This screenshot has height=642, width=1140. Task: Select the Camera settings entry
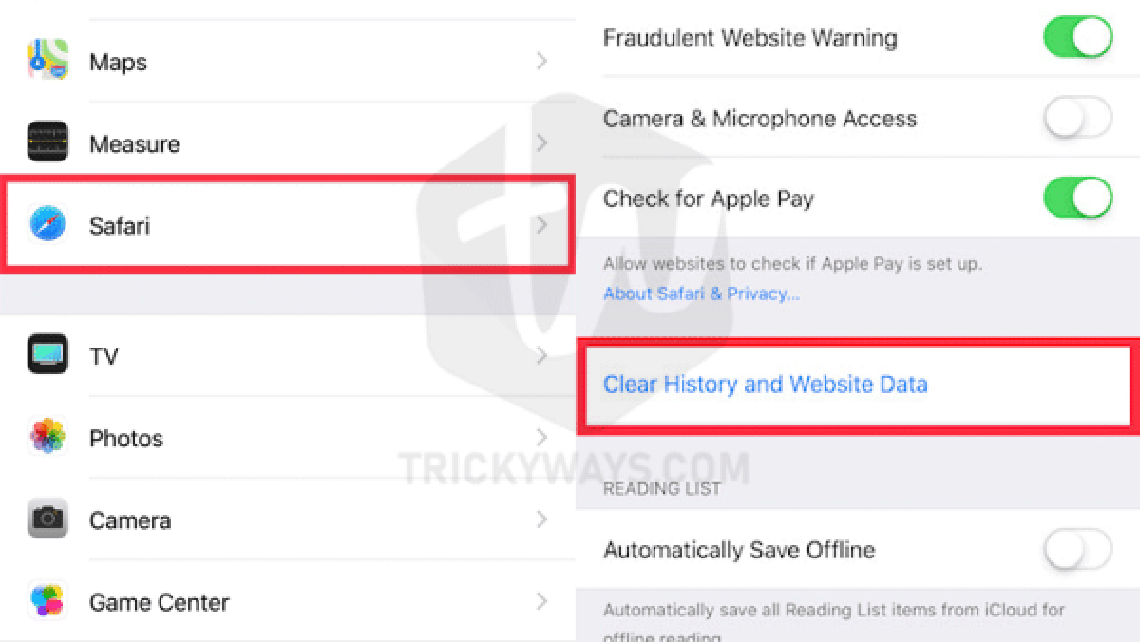[288, 519]
